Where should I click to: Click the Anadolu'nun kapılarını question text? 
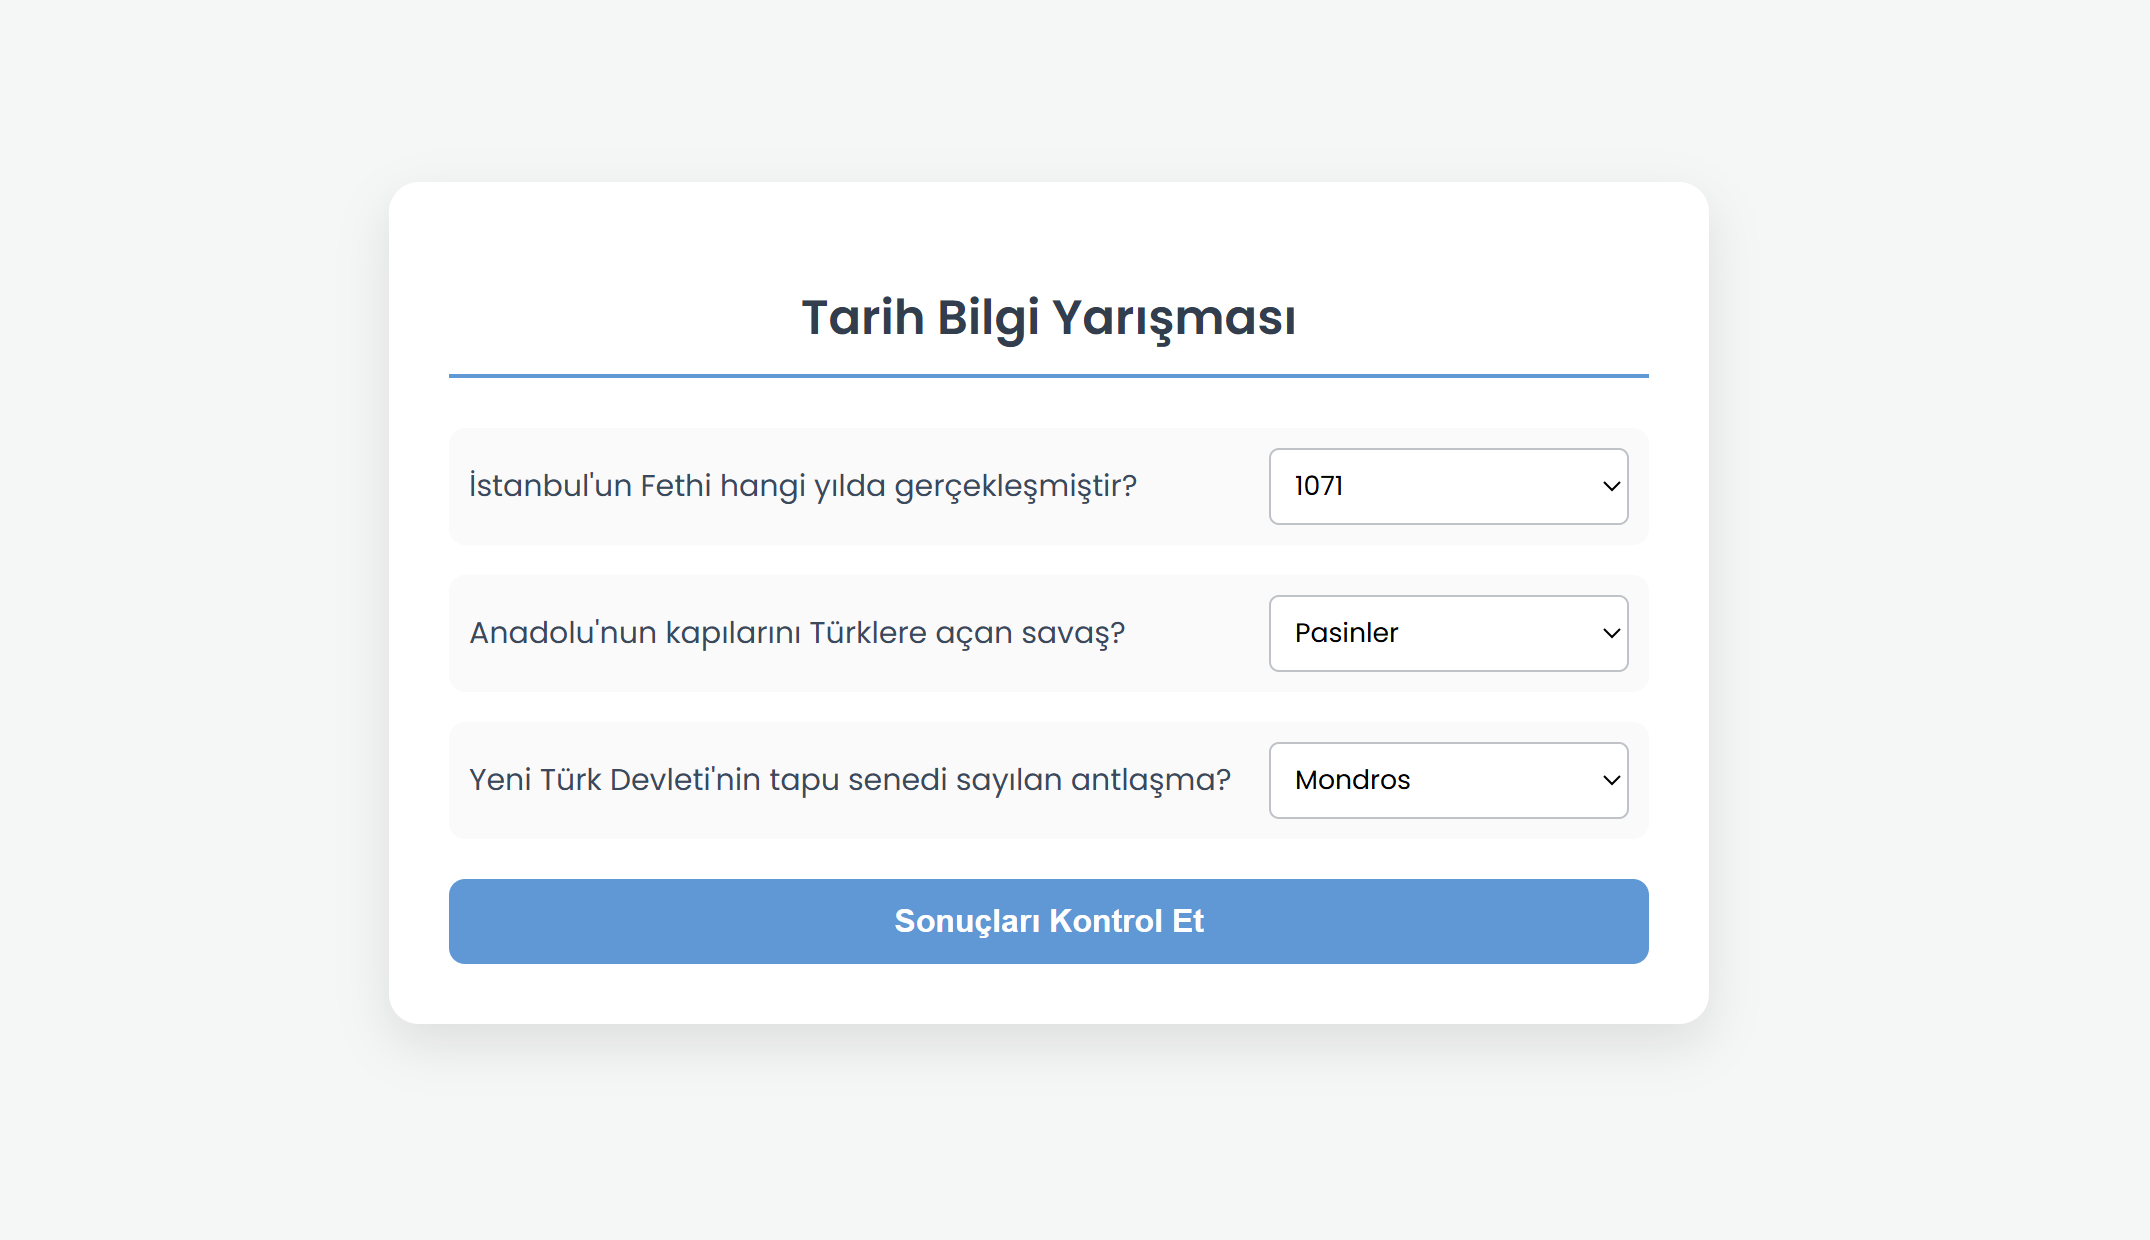pos(797,633)
